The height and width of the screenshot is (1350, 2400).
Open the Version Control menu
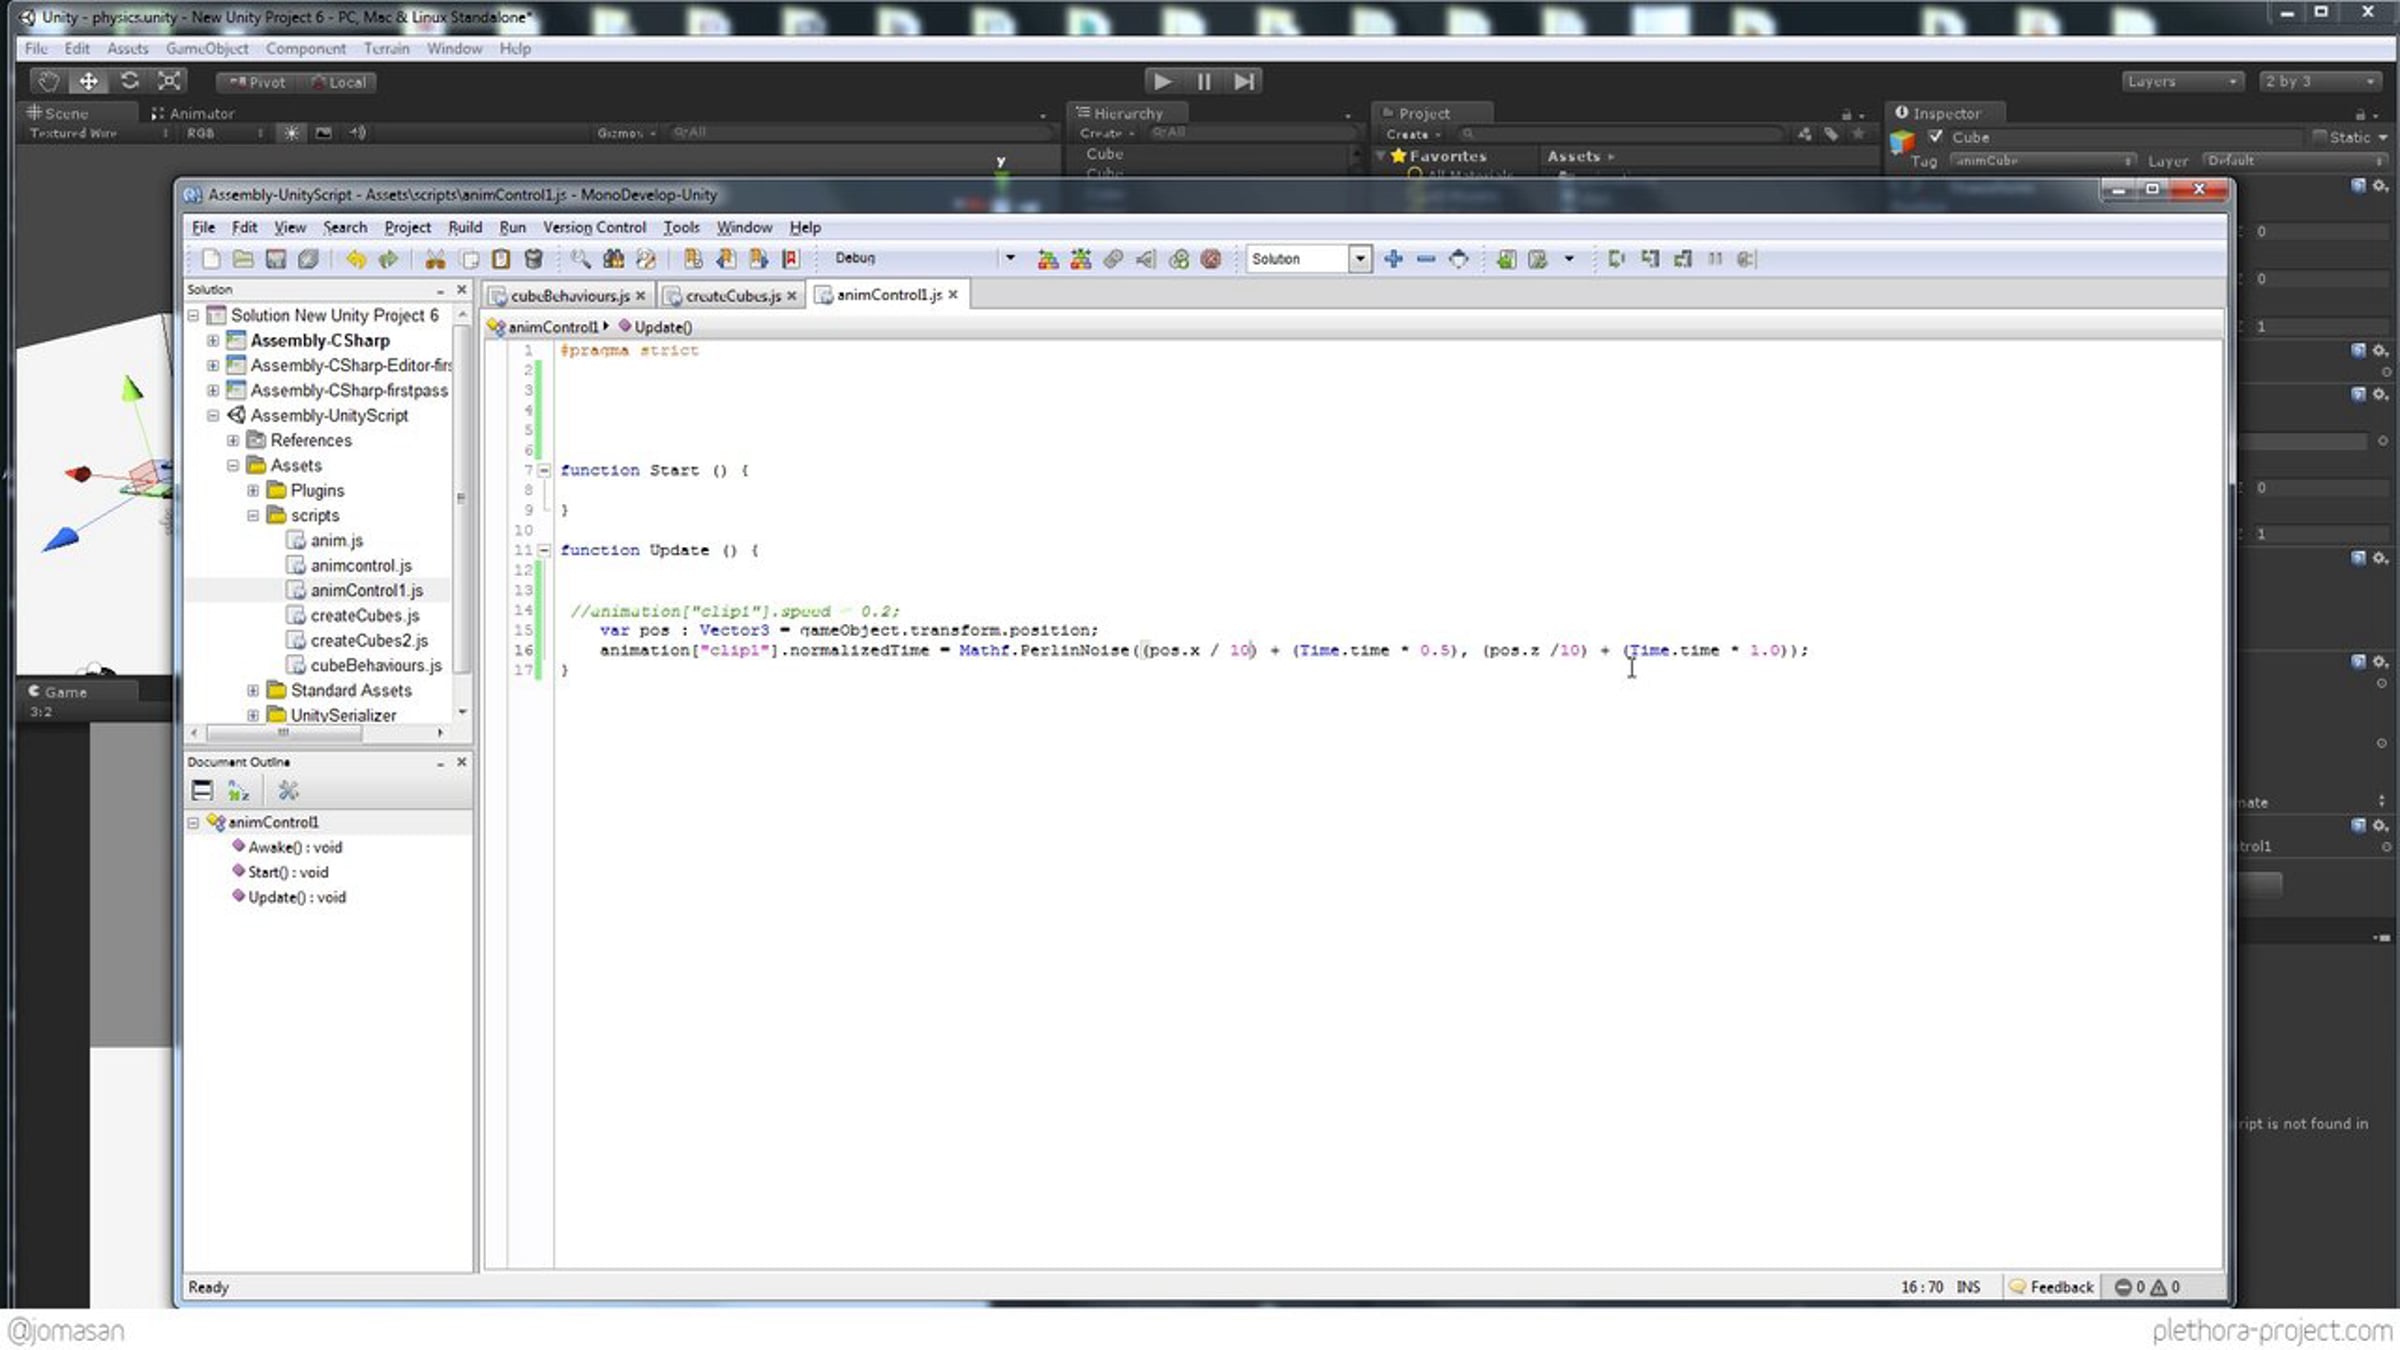tap(594, 228)
